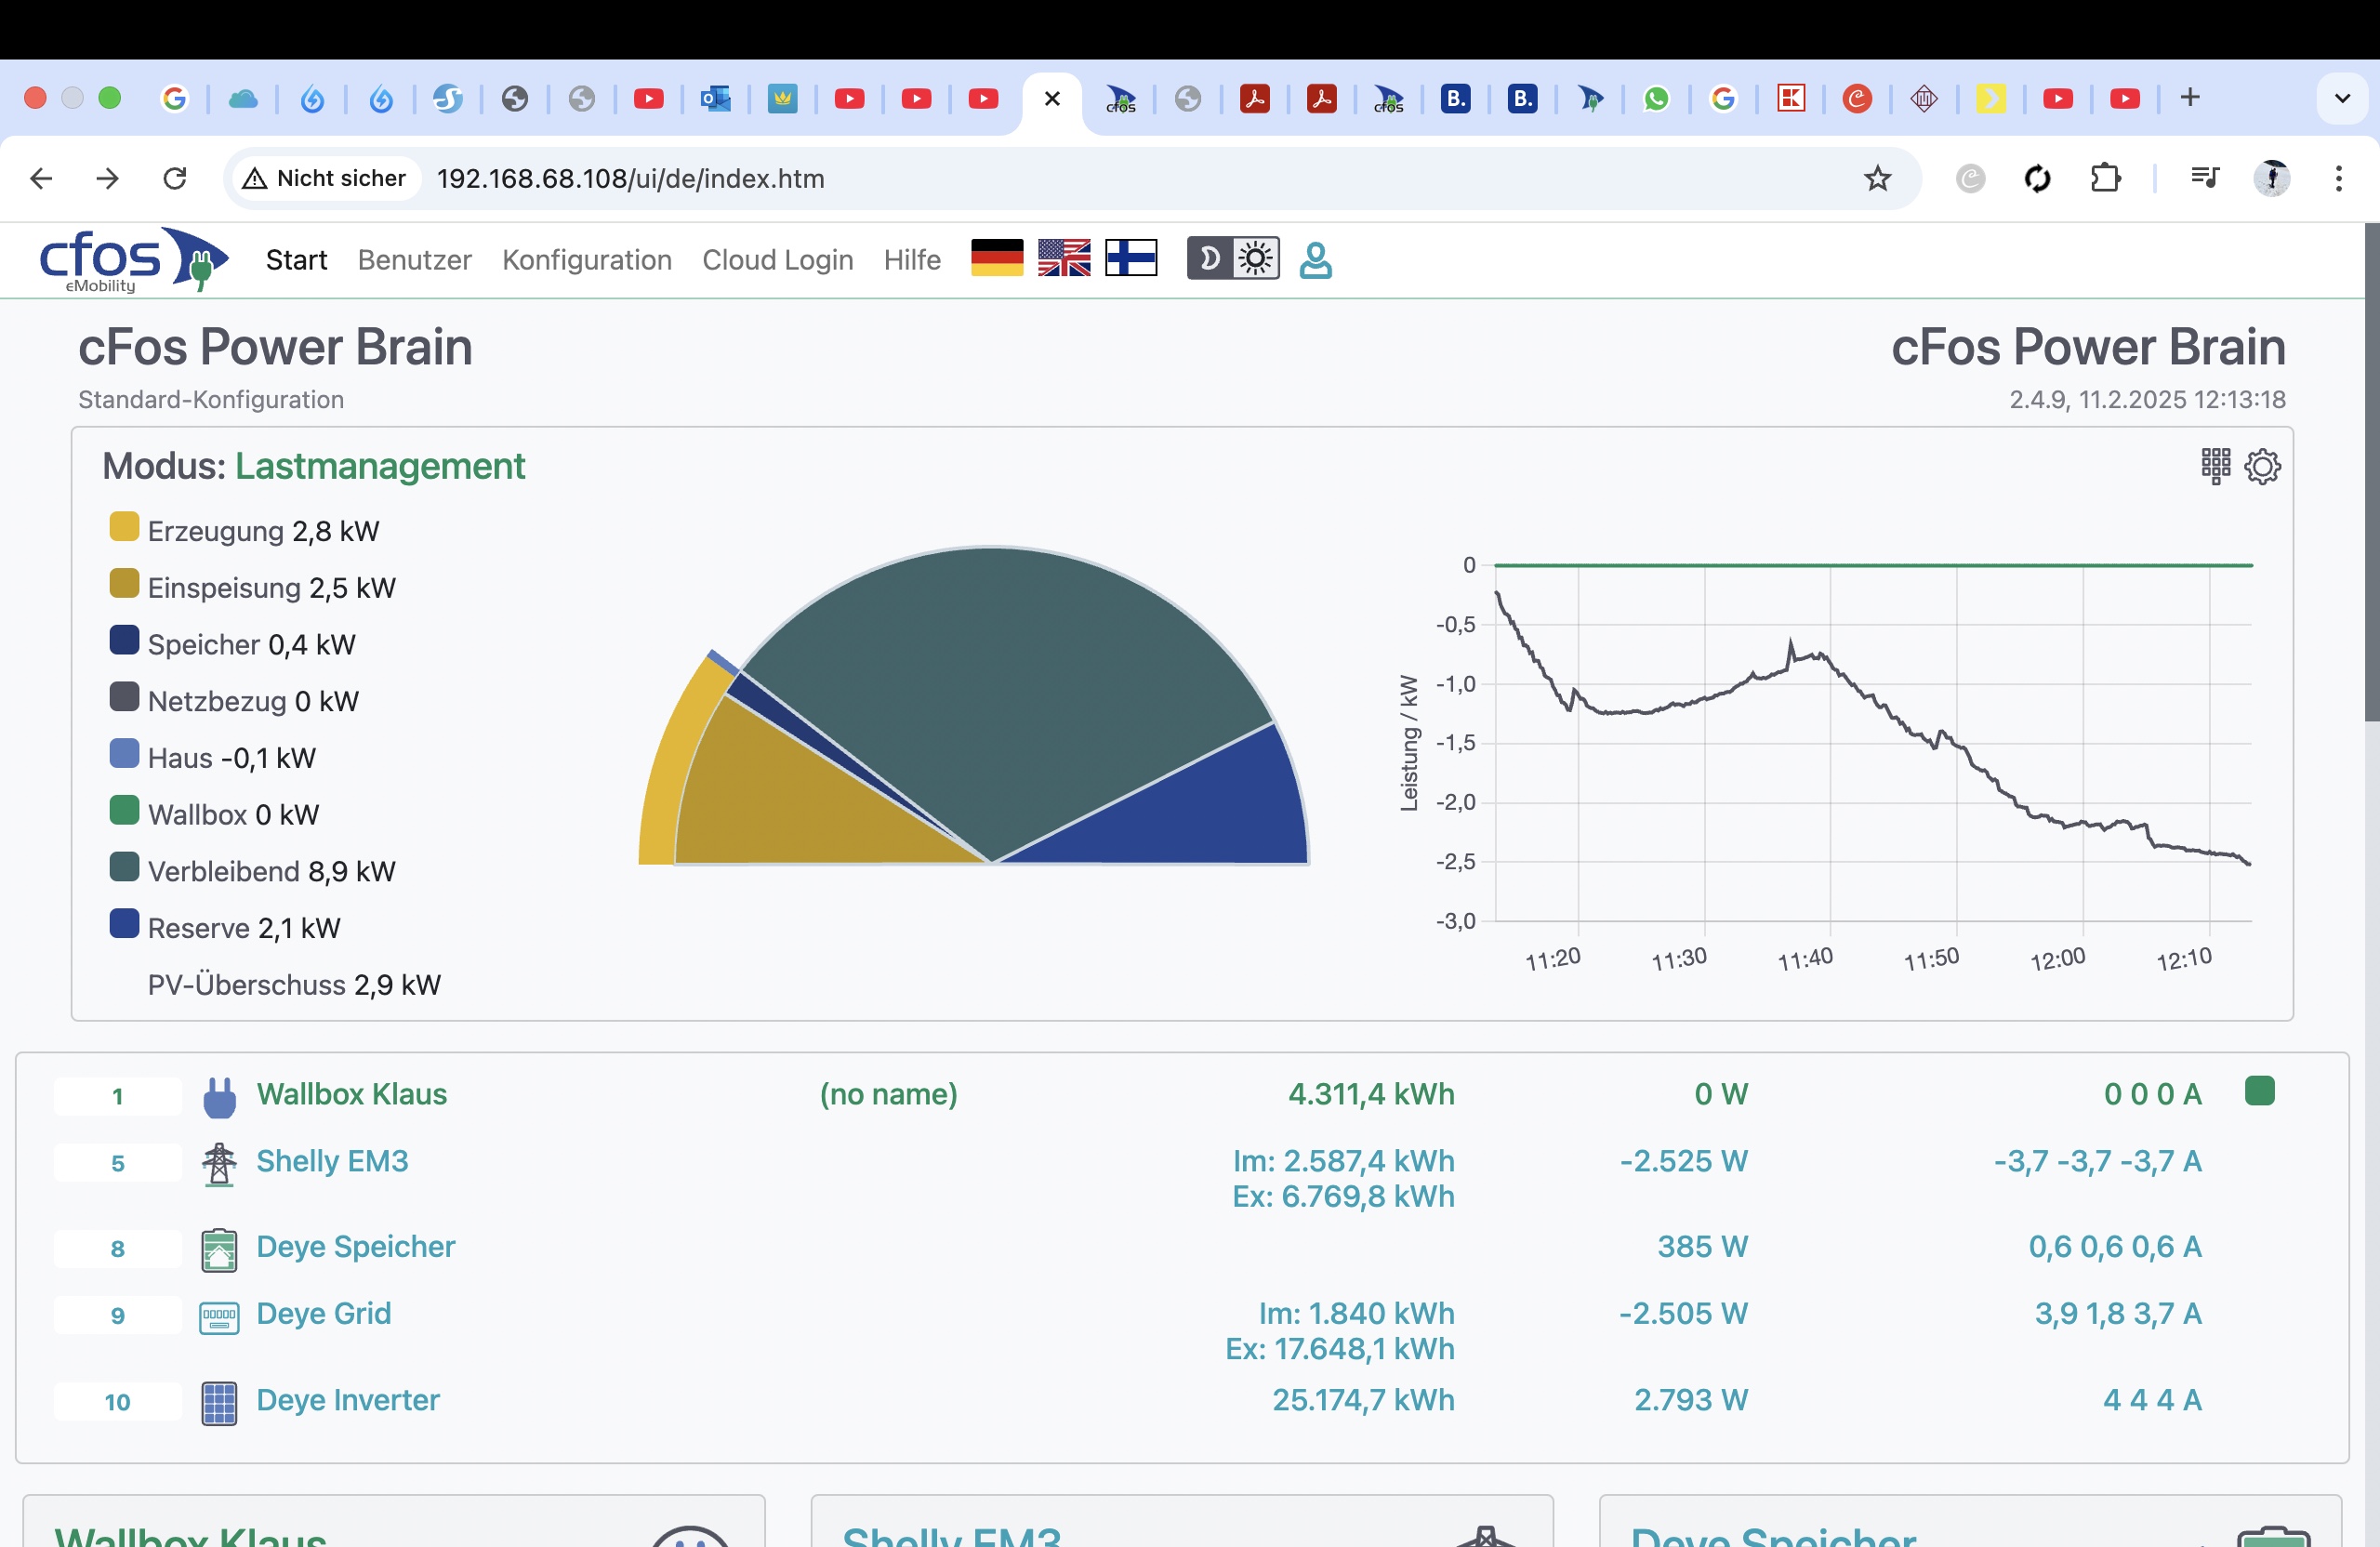Viewport: 2380px width, 1547px height.
Task: Click the device number 5 field
Action: pyautogui.click(x=118, y=1163)
